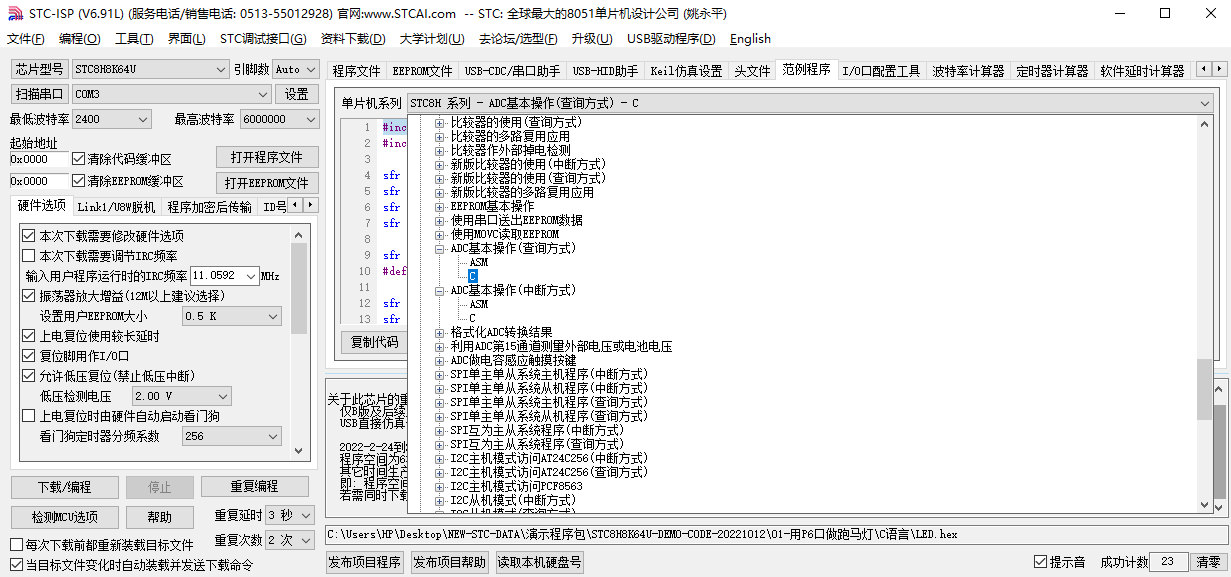
Task: Open the STC调试接口(G) menu
Action: 263,39
